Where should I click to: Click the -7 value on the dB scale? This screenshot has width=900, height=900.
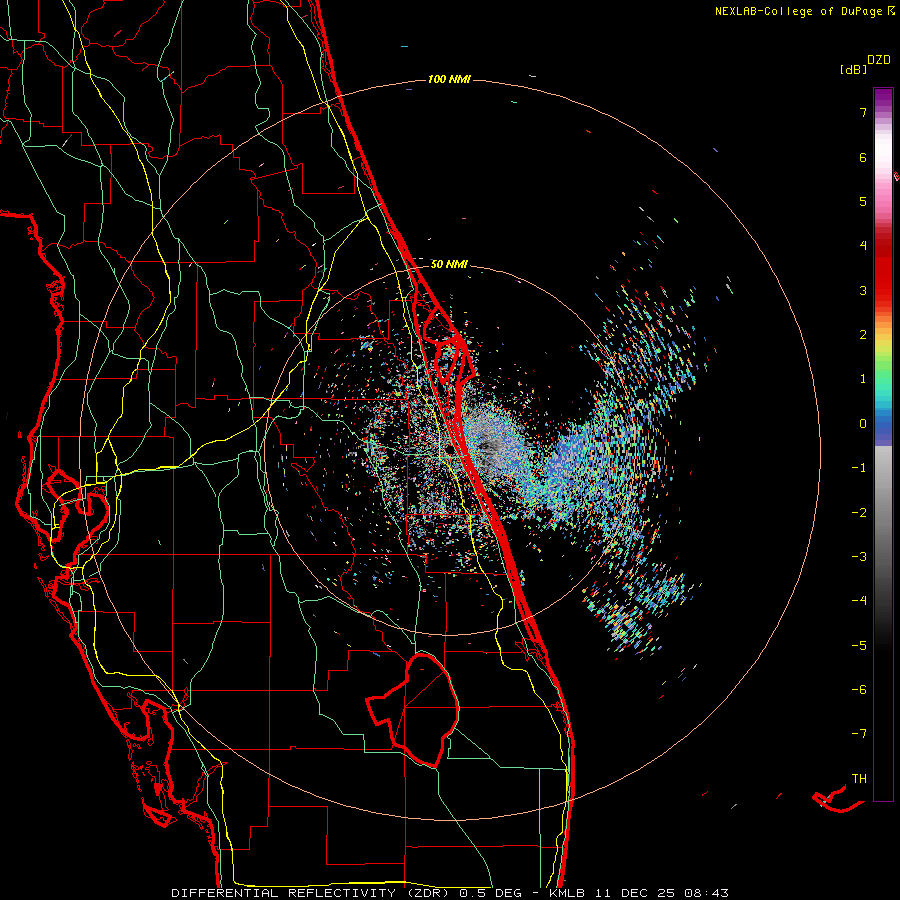(859, 734)
